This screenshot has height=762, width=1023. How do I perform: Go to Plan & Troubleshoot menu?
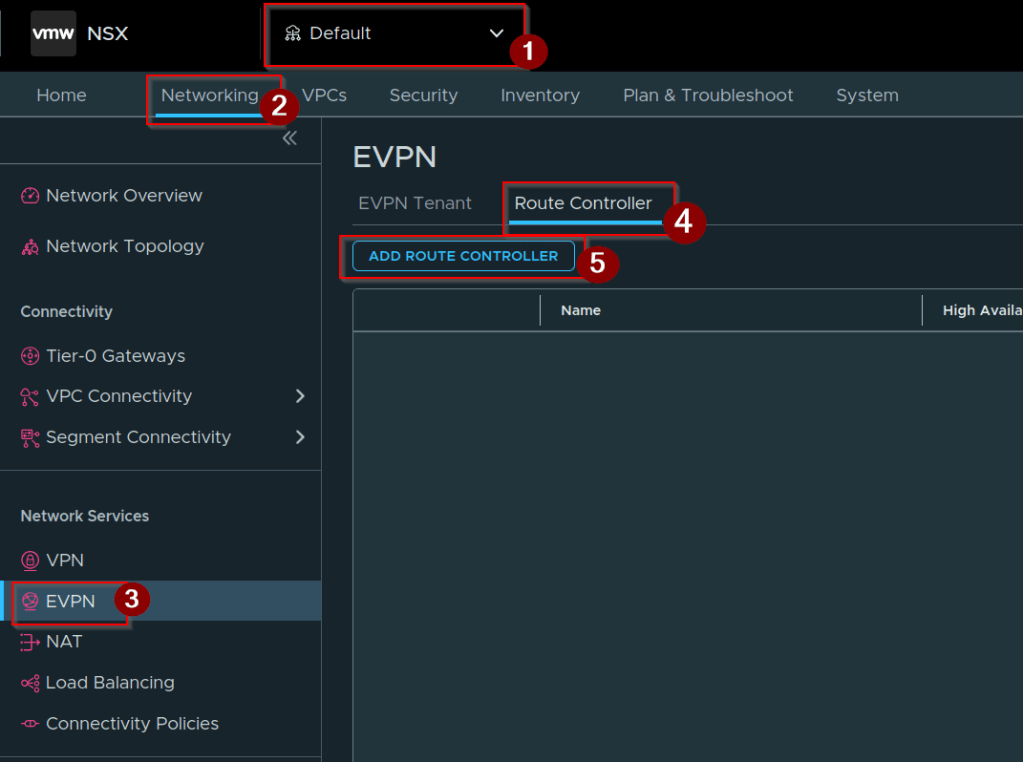(x=708, y=95)
